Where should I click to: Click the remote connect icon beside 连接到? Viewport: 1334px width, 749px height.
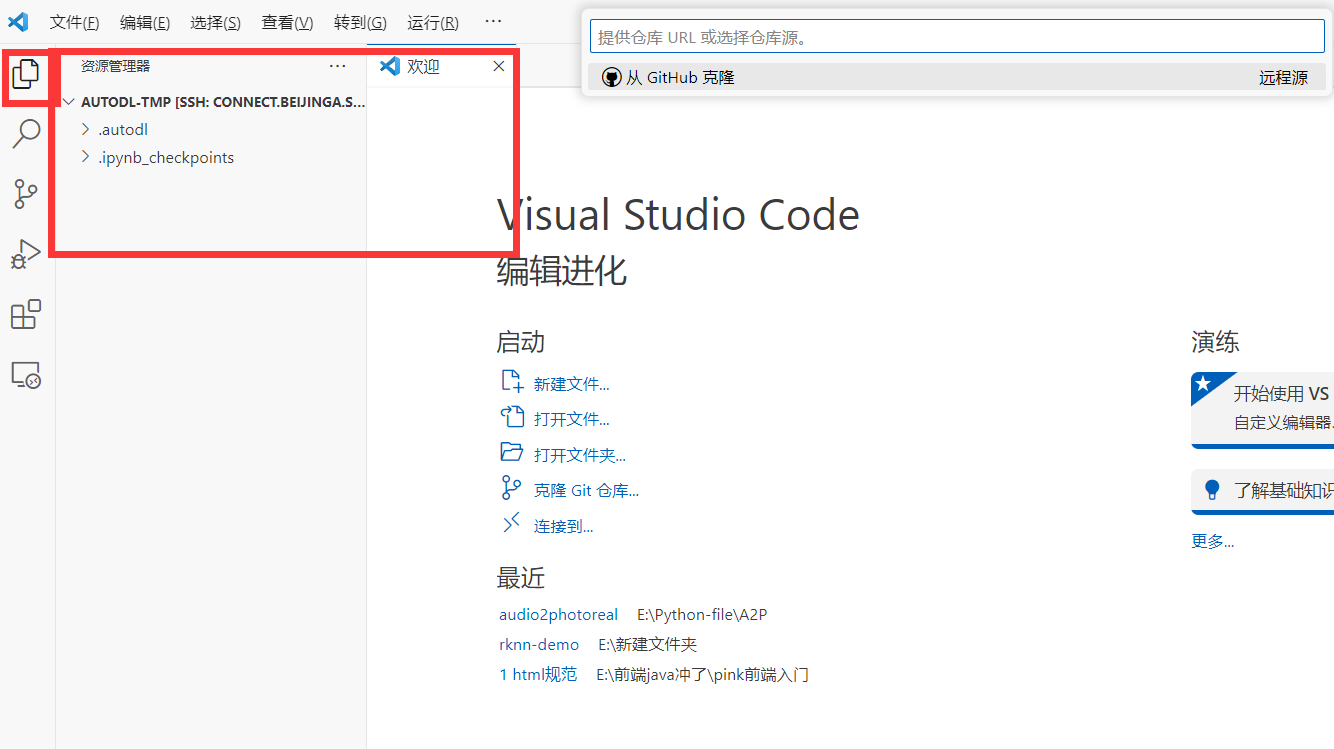tap(511, 523)
